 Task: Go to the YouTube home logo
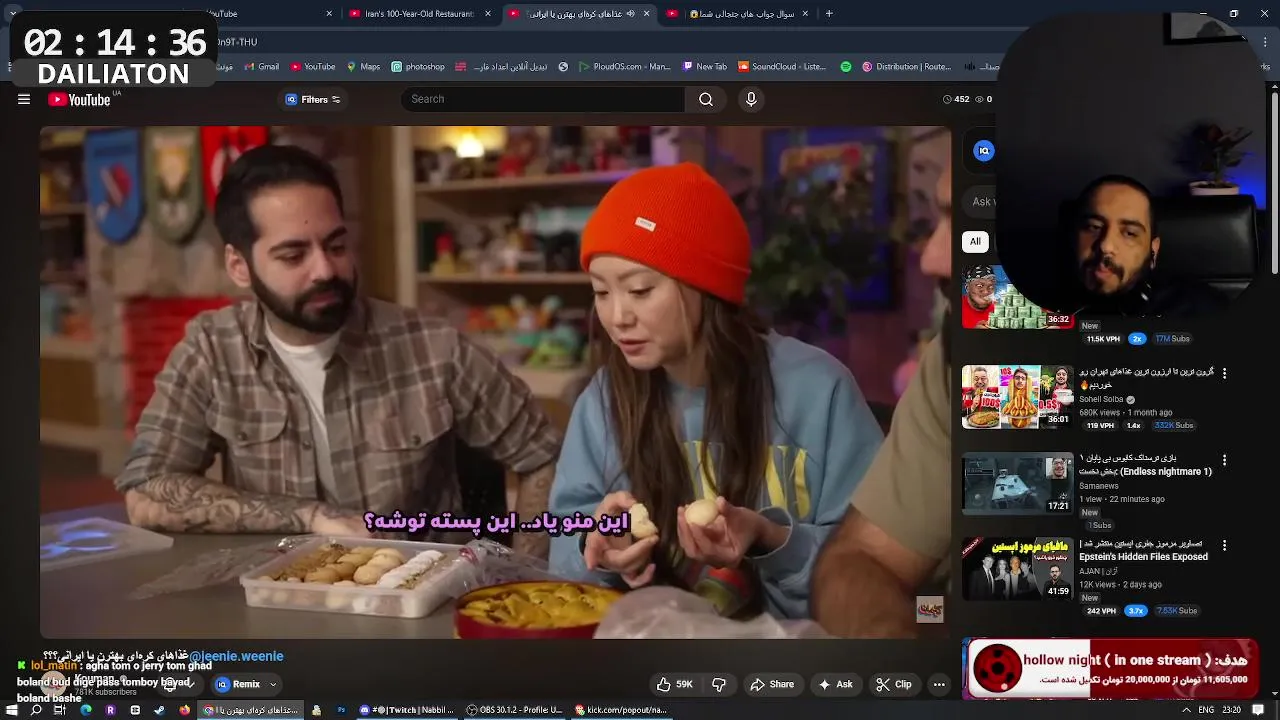pyautogui.click(x=79, y=99)
